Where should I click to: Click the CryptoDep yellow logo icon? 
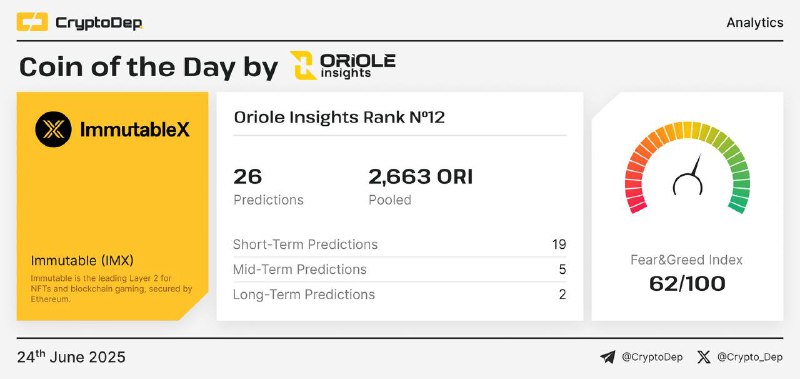tap(32, 22)
